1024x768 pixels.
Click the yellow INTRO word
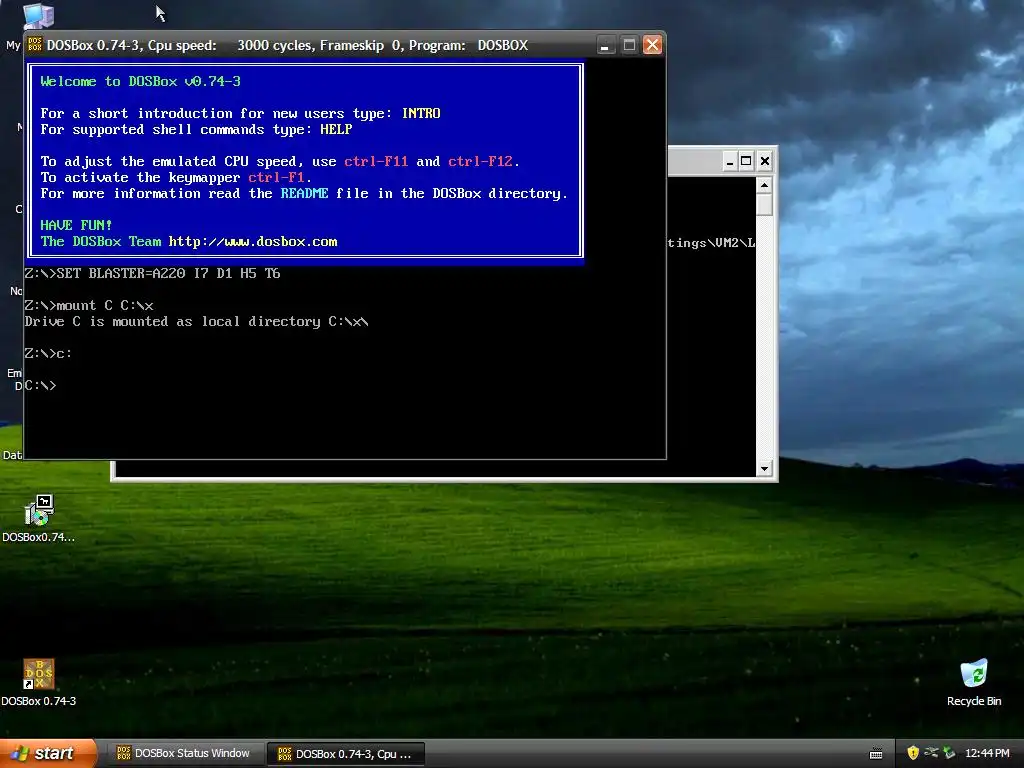click(x=421, y=114)
